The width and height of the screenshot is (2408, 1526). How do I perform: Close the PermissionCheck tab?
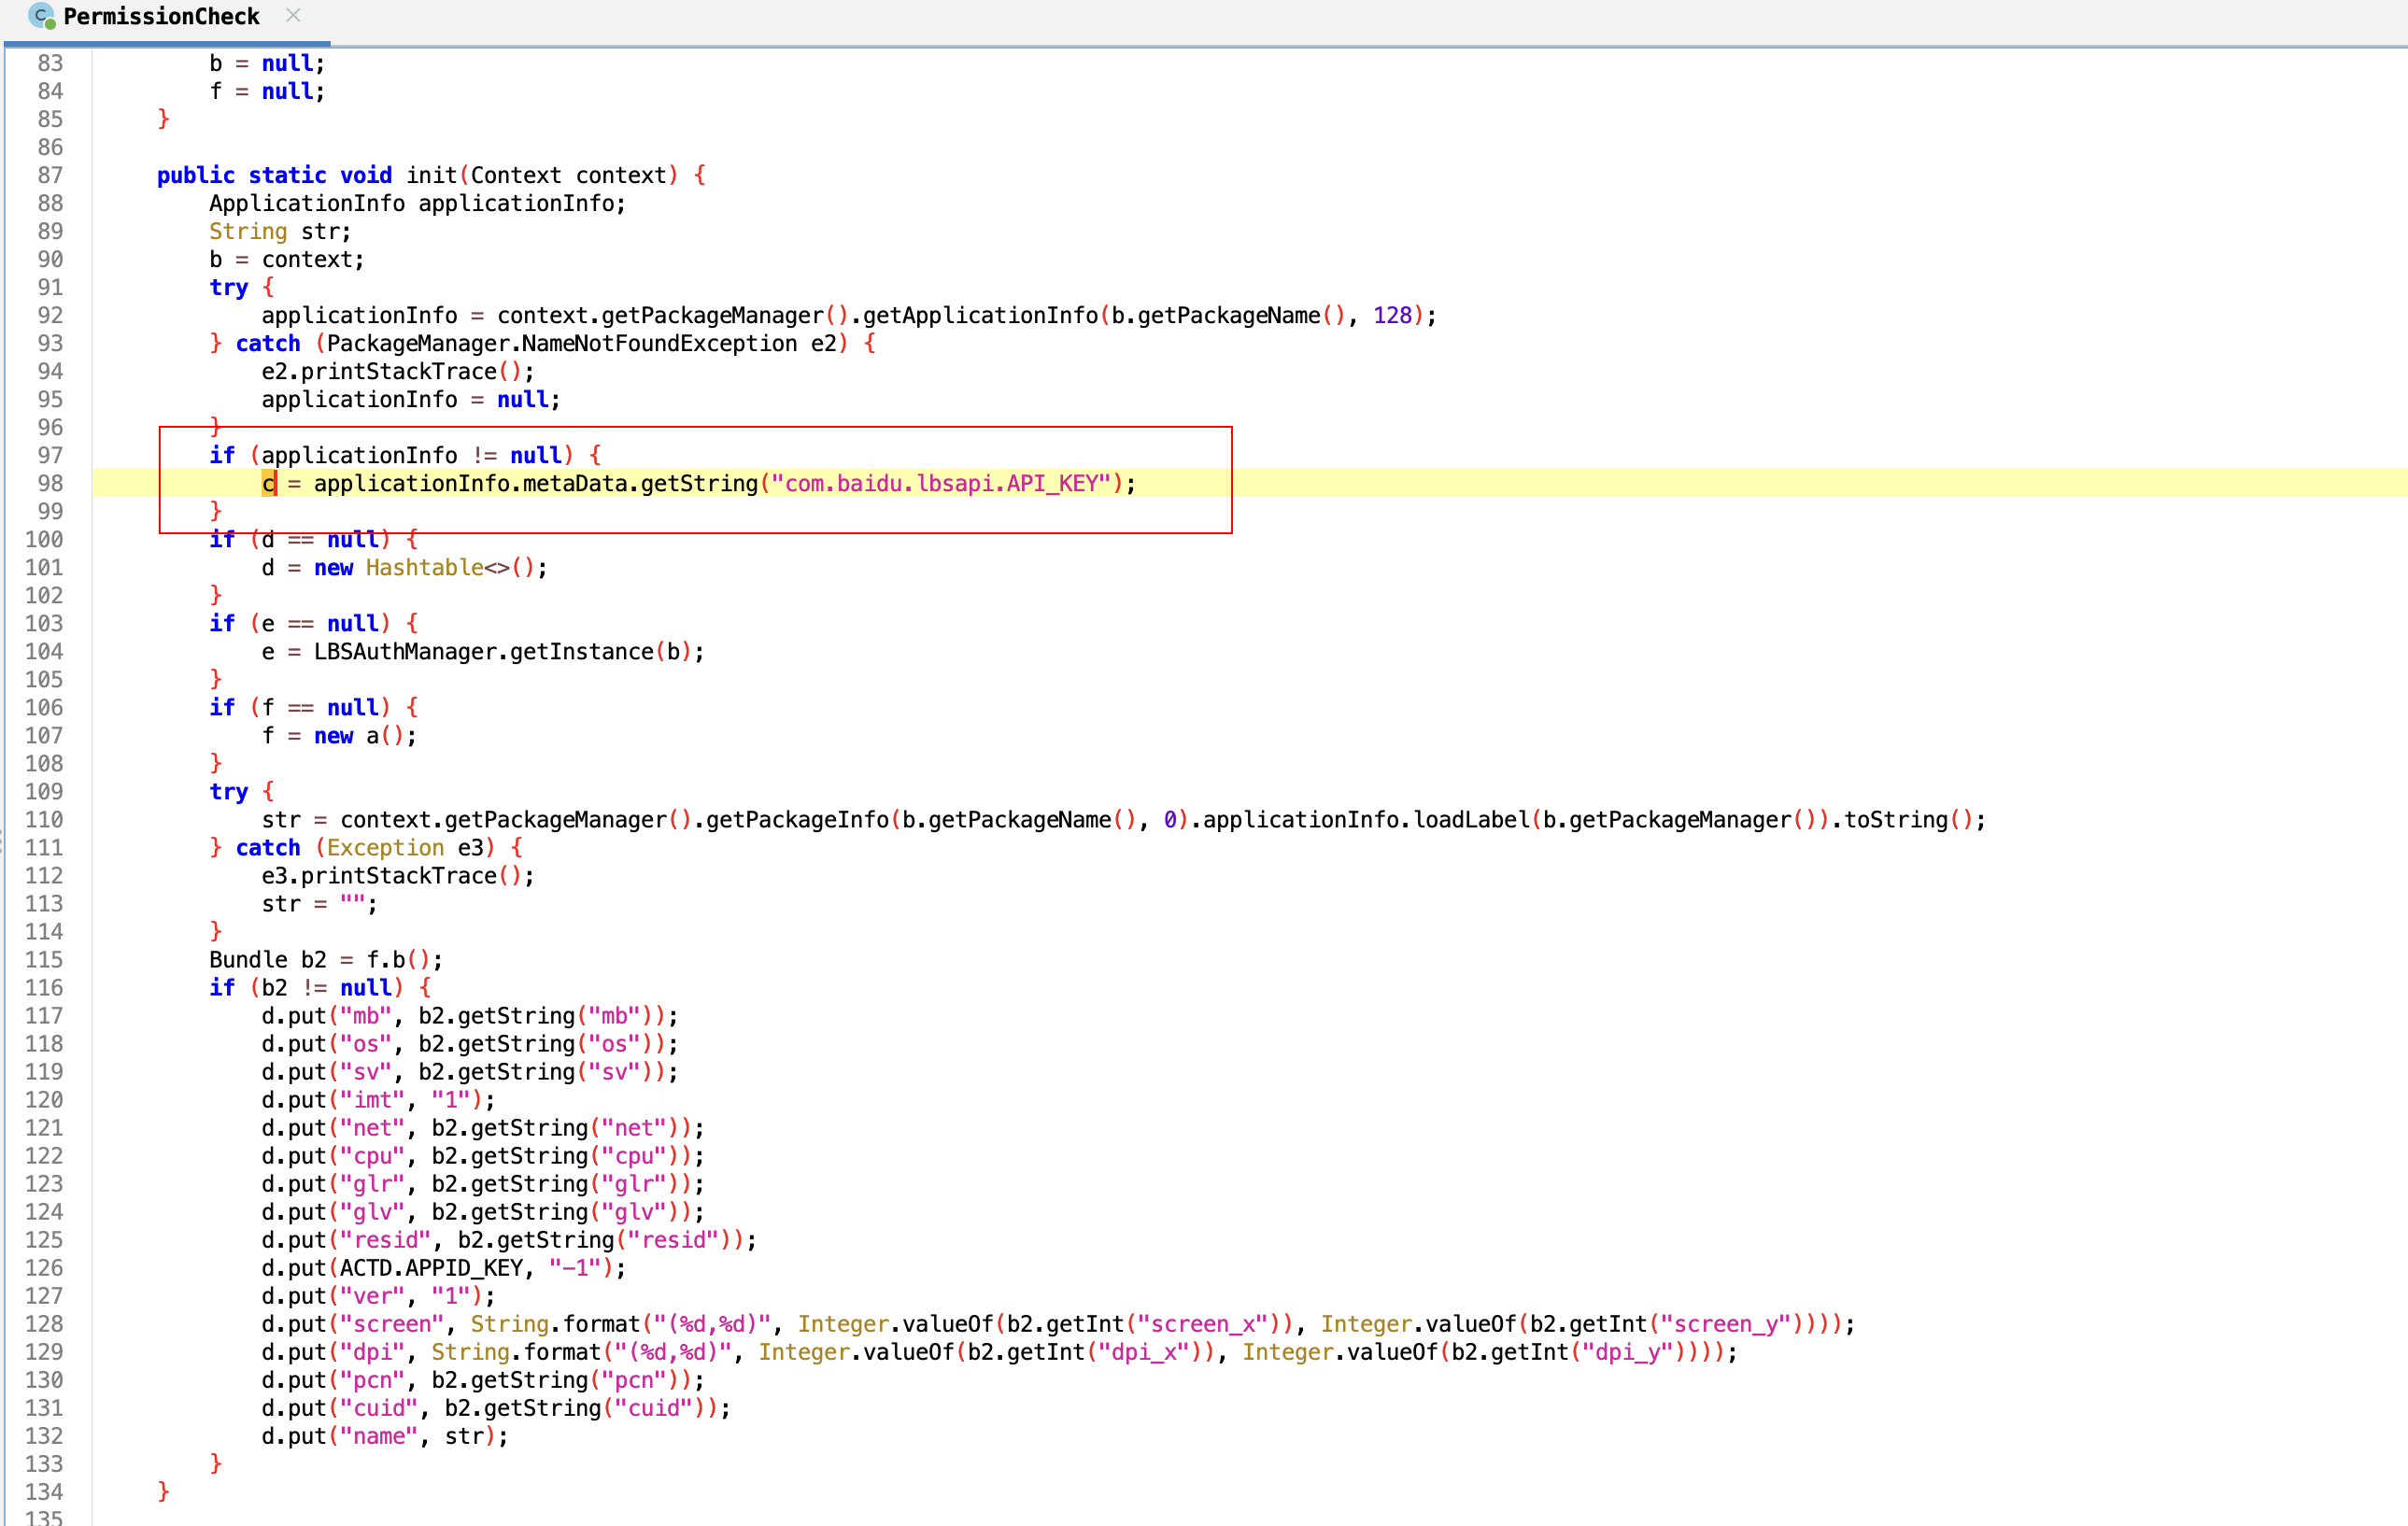click(293, 15)
